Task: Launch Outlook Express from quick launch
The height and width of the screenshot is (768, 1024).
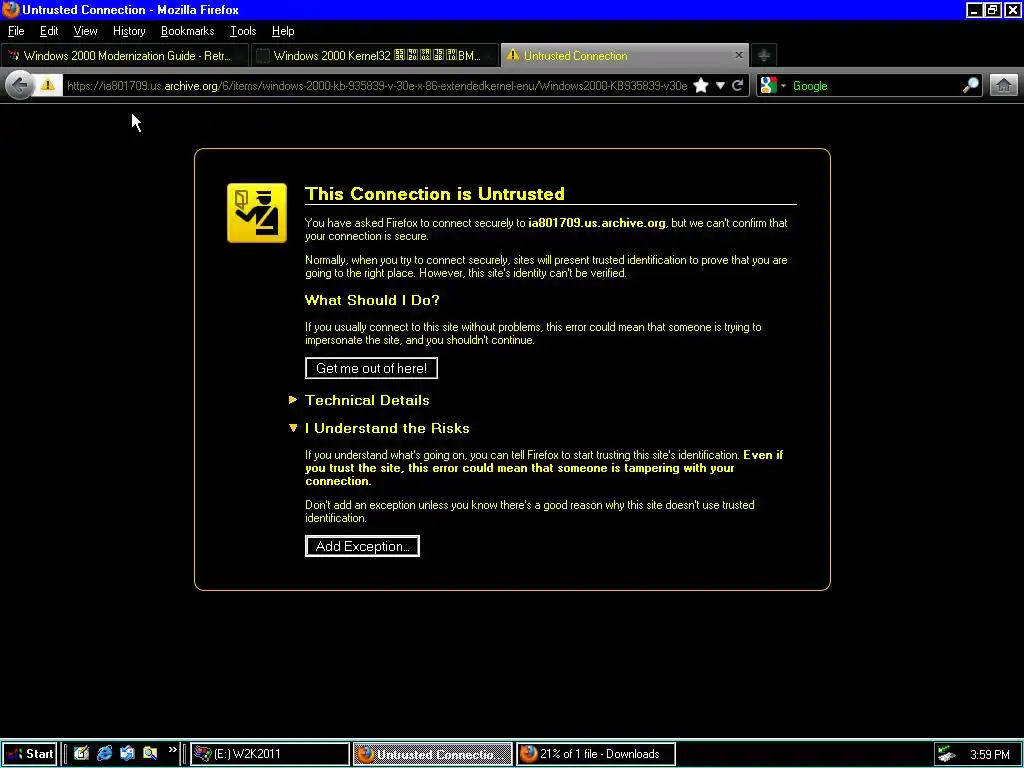Action: tap(127, 754)
